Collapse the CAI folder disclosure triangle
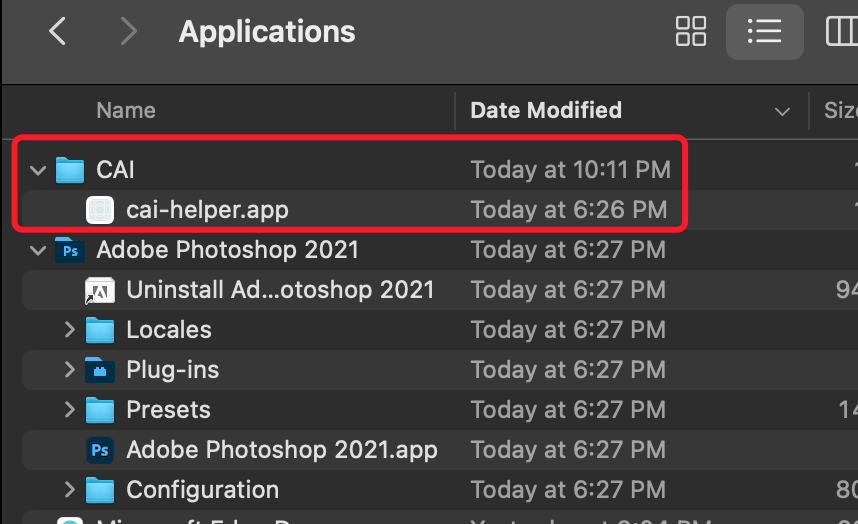 39,170
